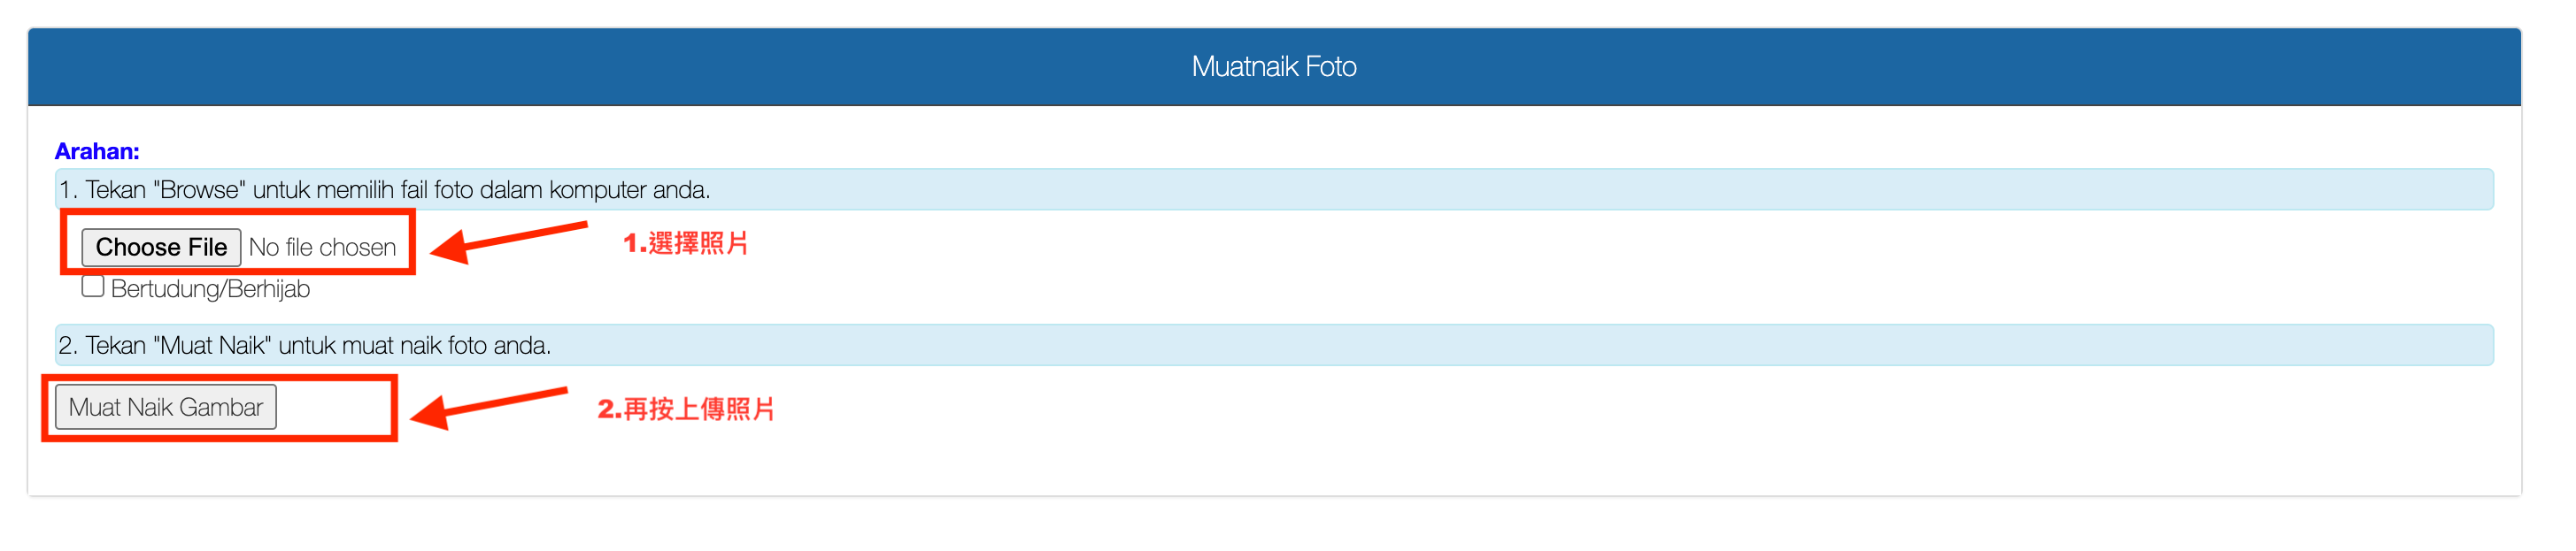Image resolution: width=2576 pixels, height=551 pixels.
Task: Click the Muatnaik Foto header title
Action: (x=1273, y=67)
